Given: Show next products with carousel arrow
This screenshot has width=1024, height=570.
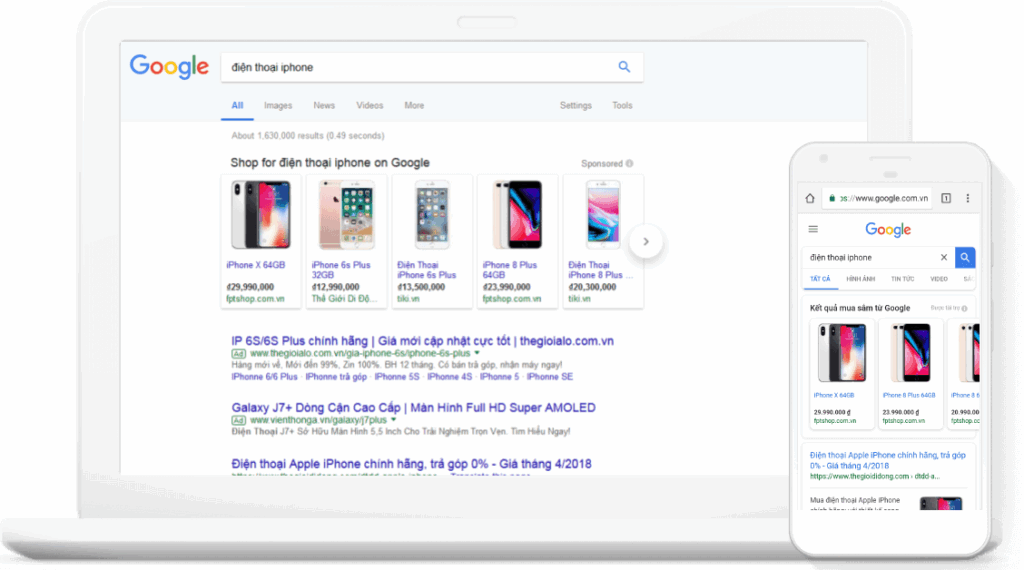Looking at the screenshot, I should 646,241.
